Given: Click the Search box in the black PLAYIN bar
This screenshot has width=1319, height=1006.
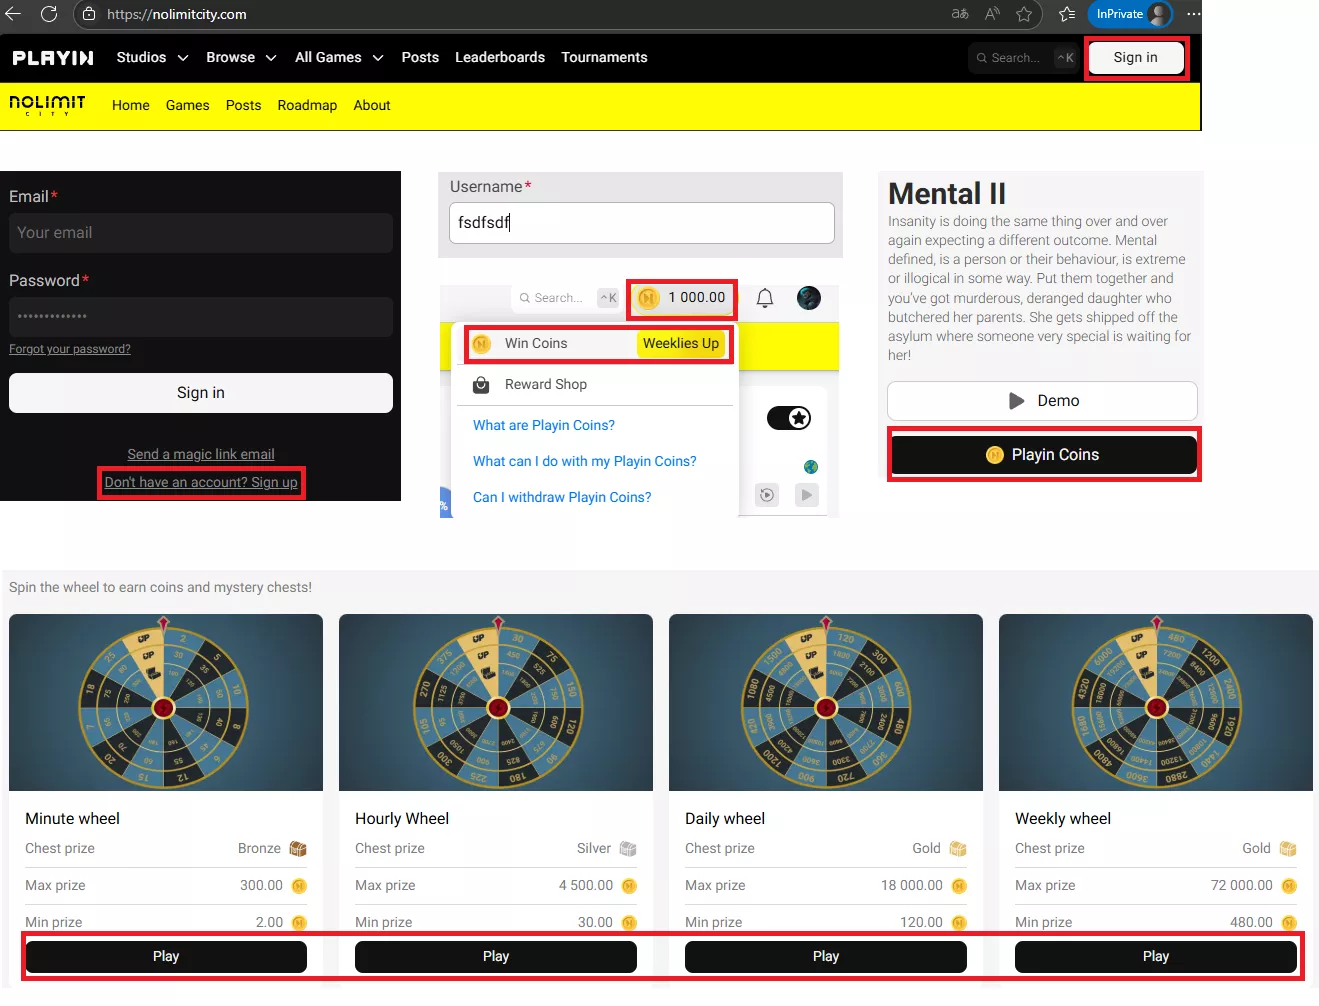Looking at the screenshot, I should 1024,58.
